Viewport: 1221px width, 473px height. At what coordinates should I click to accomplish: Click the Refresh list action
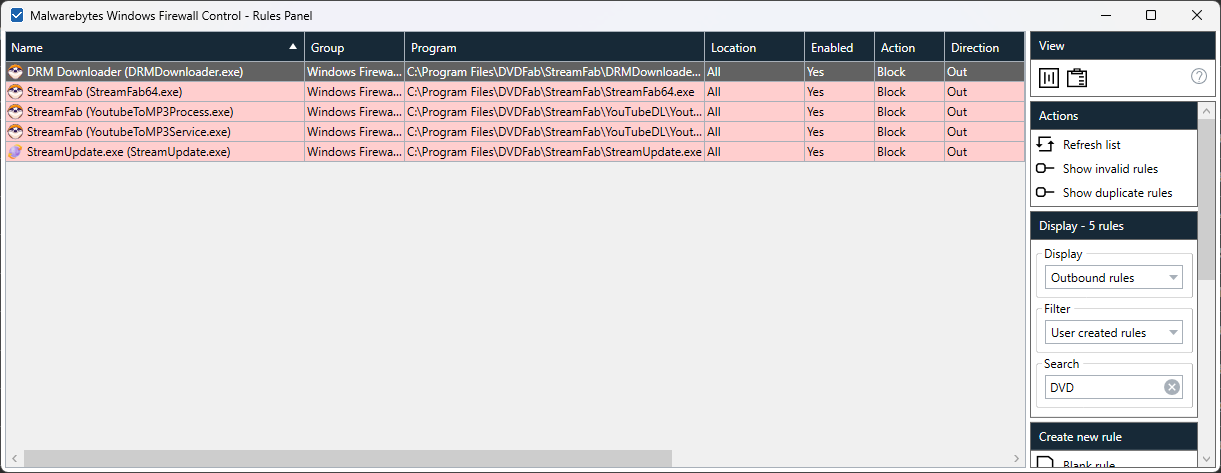tap(1091, 145)
